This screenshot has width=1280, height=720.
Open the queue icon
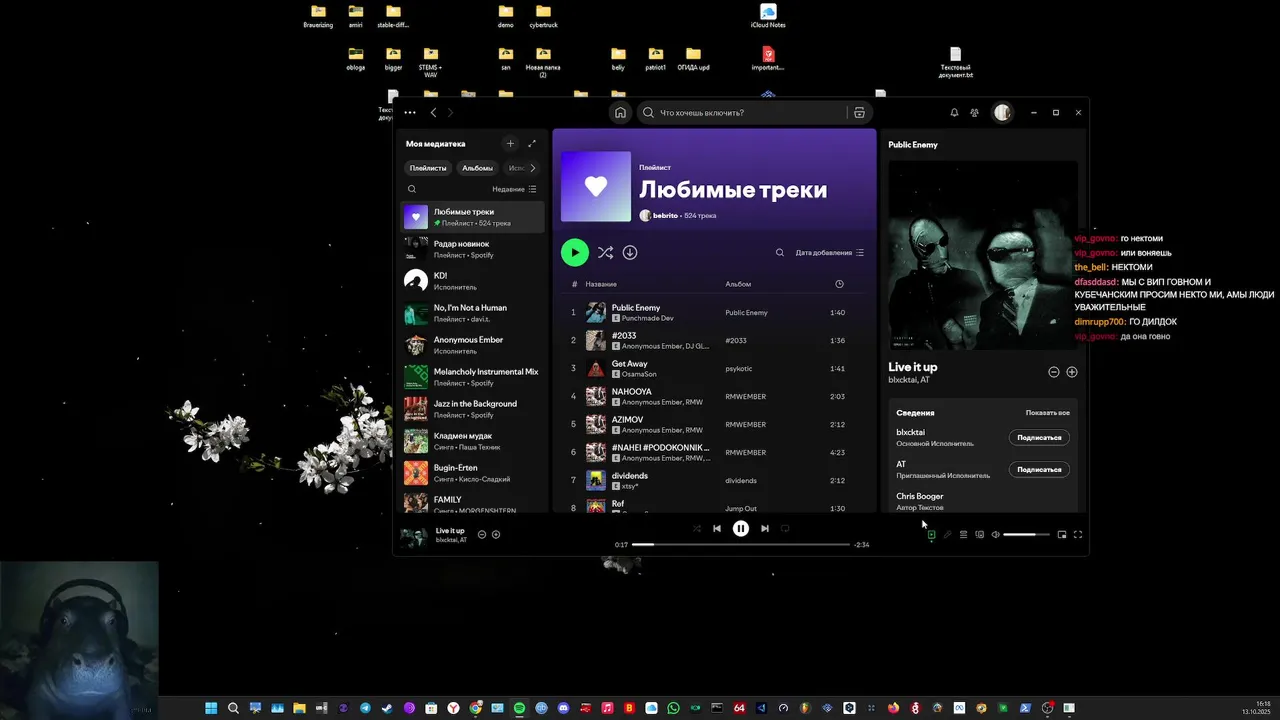(x=963, y=535)
